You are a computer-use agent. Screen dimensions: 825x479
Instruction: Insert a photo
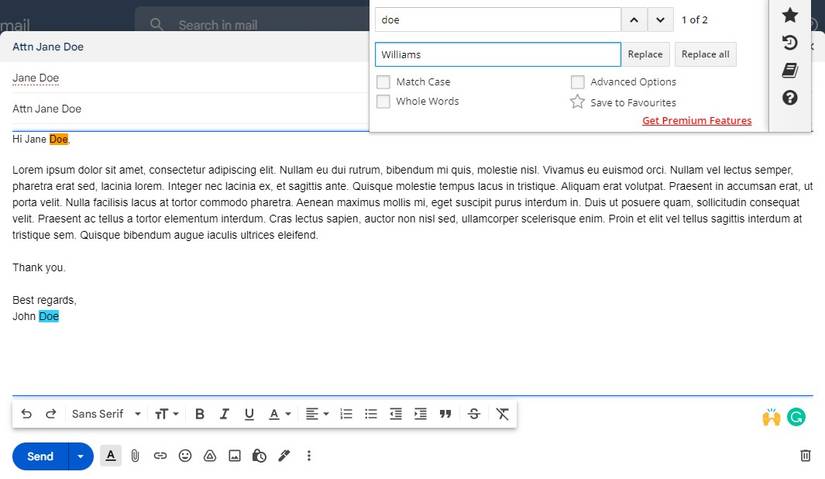(x=235, y=456)
